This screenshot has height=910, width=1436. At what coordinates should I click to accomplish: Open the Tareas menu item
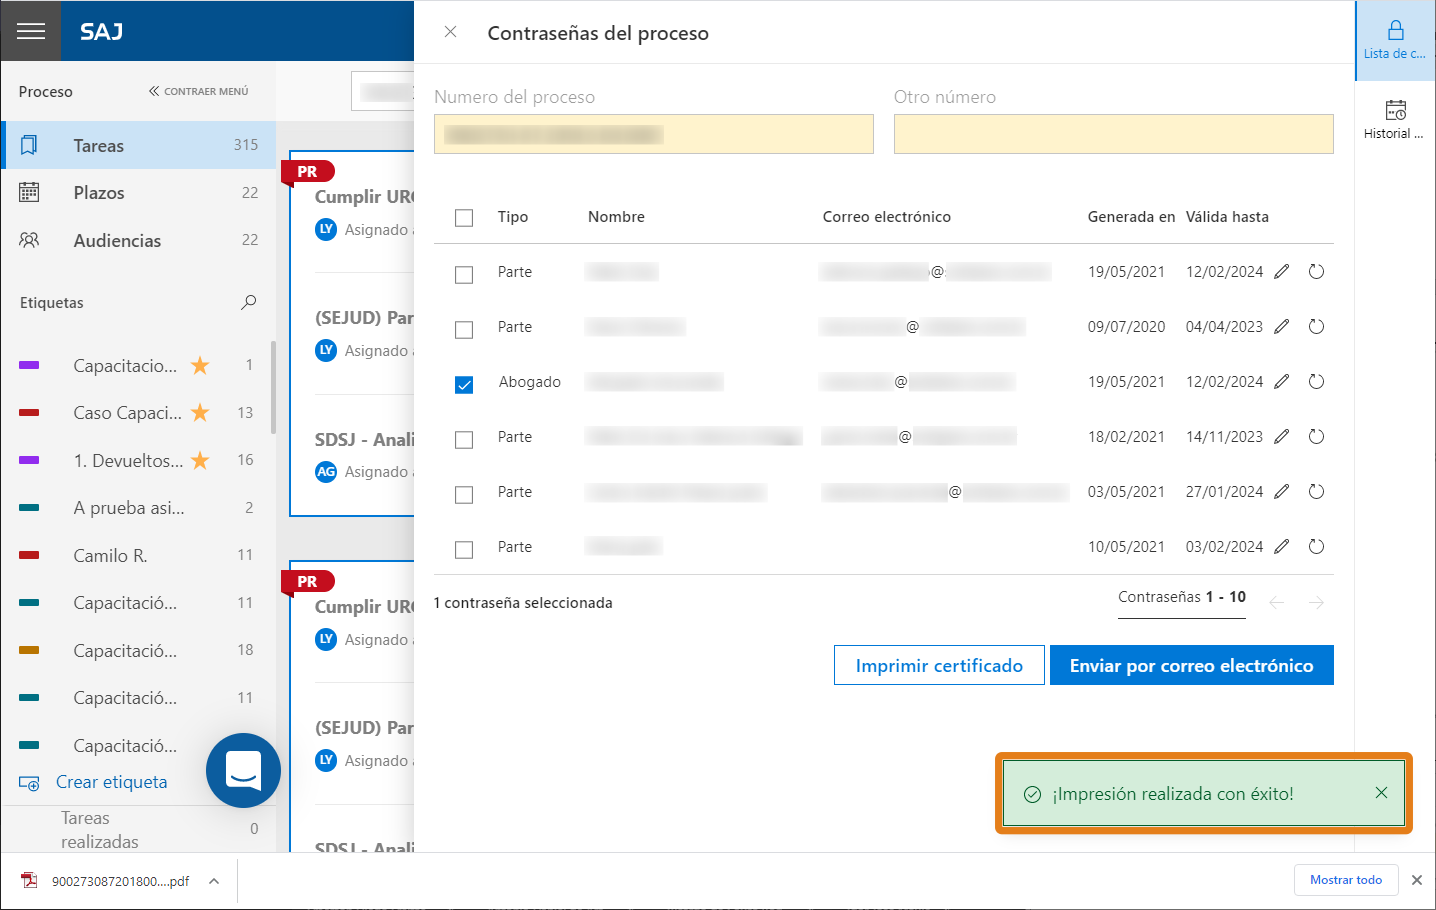pos(138,146)
